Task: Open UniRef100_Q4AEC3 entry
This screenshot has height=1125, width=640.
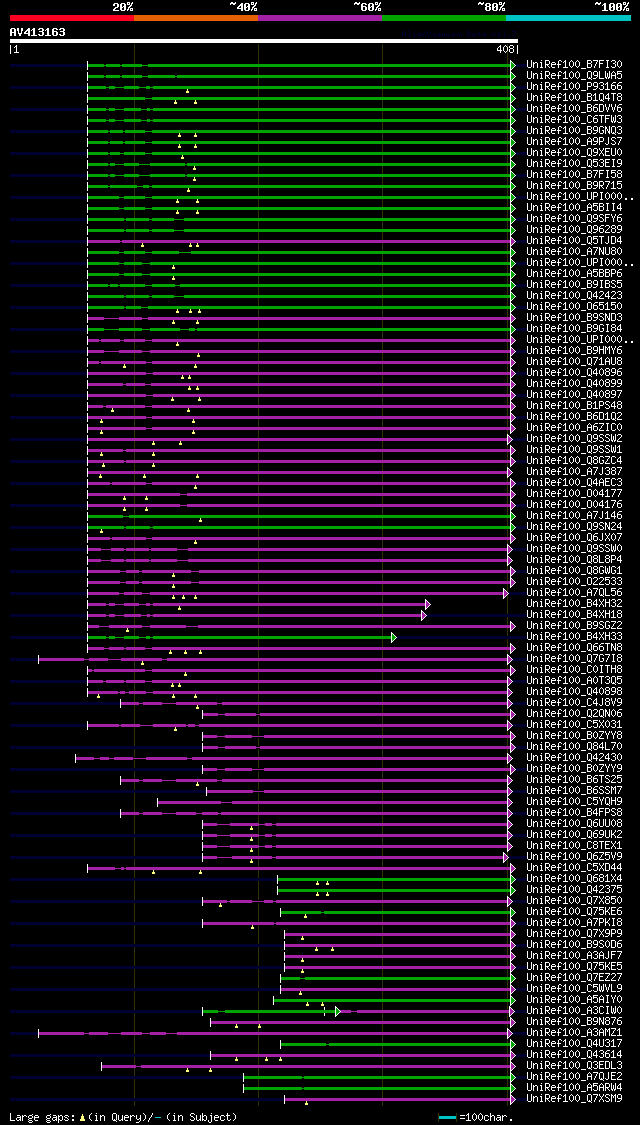Action: click(x=574, y=483)
